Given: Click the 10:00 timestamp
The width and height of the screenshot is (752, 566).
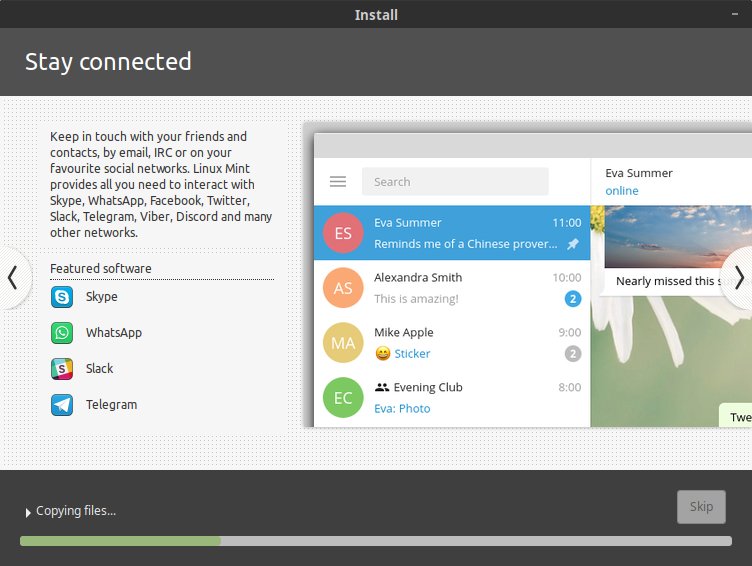Looking at the screenshot, I should (x=566, y=277).
